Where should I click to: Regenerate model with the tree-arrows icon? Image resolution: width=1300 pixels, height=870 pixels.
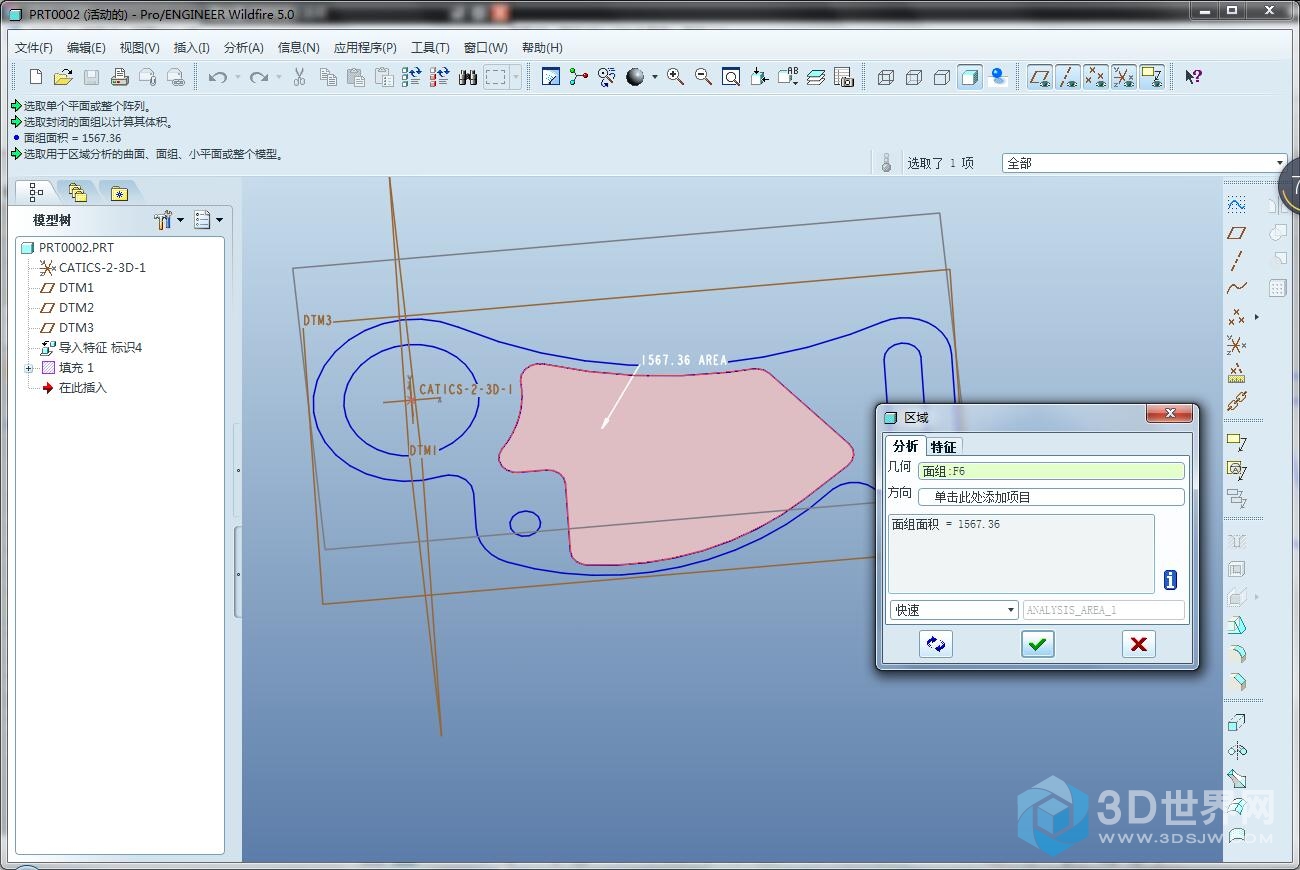click(x=411, y=77)
